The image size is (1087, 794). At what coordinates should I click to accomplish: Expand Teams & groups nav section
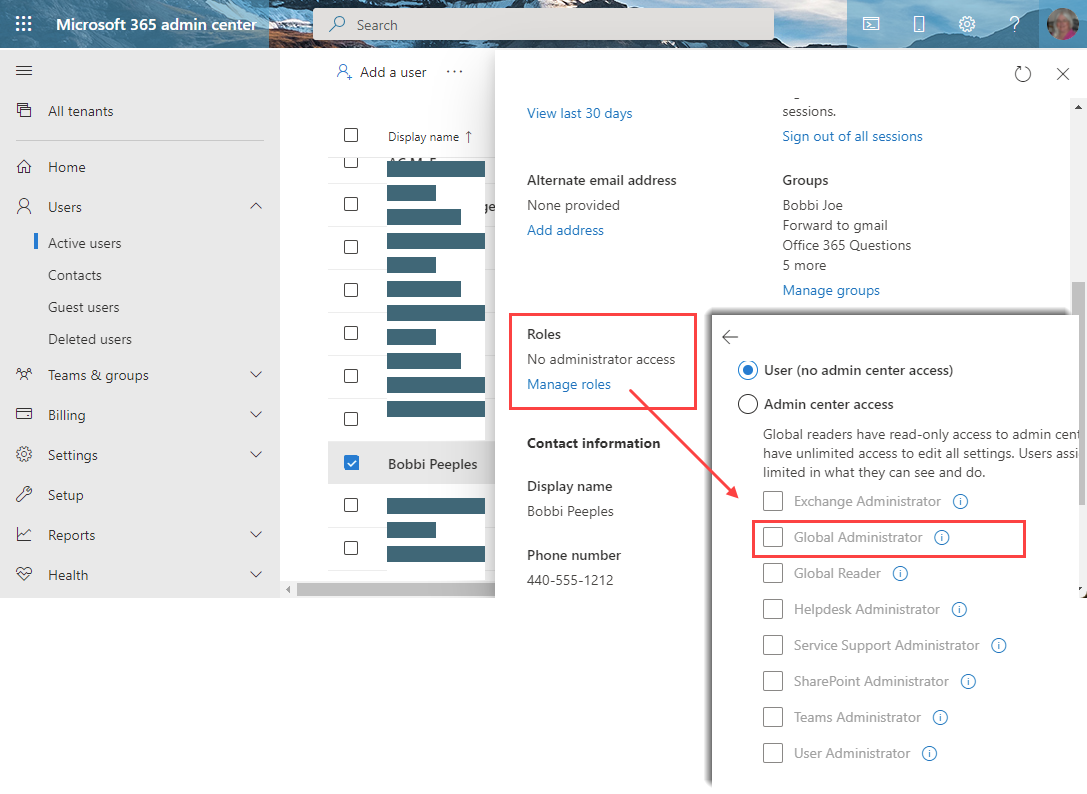pos(256,374)
